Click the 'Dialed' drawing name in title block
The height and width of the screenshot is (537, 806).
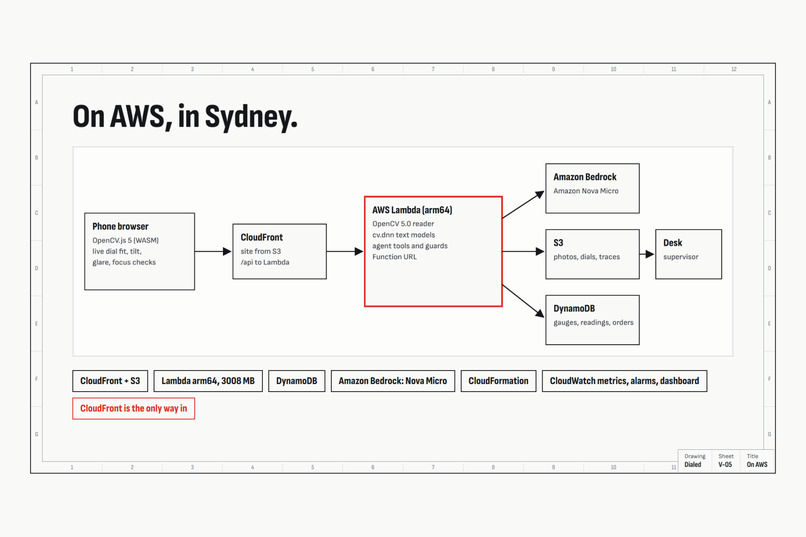(x=692, y=465)
